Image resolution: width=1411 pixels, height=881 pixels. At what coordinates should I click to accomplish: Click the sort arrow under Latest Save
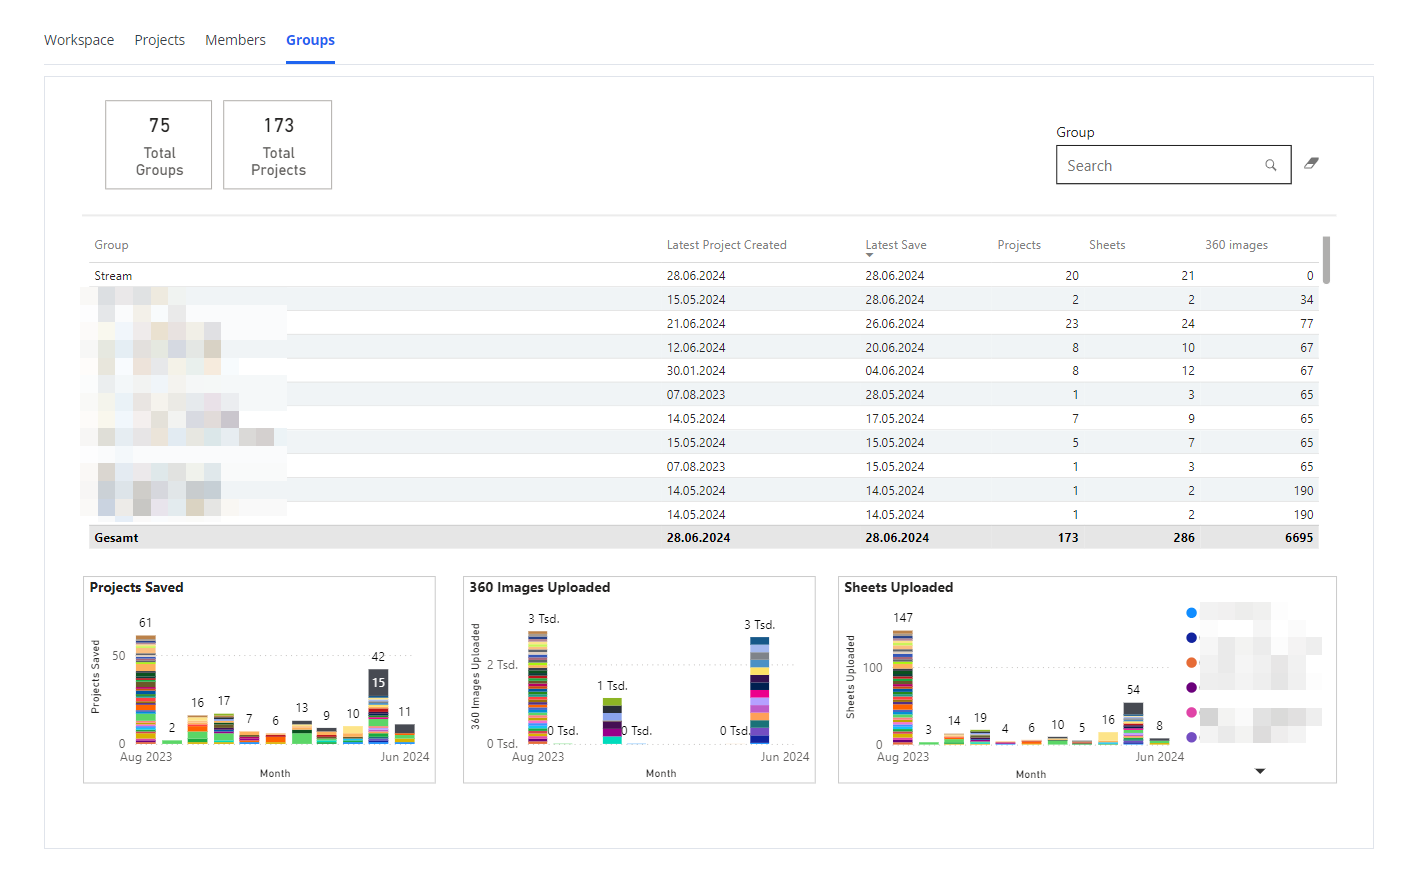pyautogui.click(x=869, y=255)
